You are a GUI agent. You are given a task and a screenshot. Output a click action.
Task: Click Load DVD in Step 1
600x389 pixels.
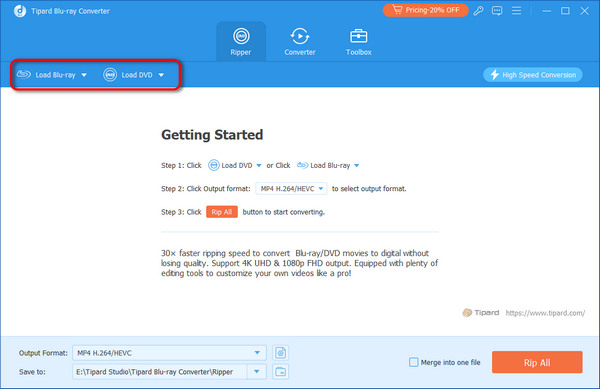coord(230,165)
